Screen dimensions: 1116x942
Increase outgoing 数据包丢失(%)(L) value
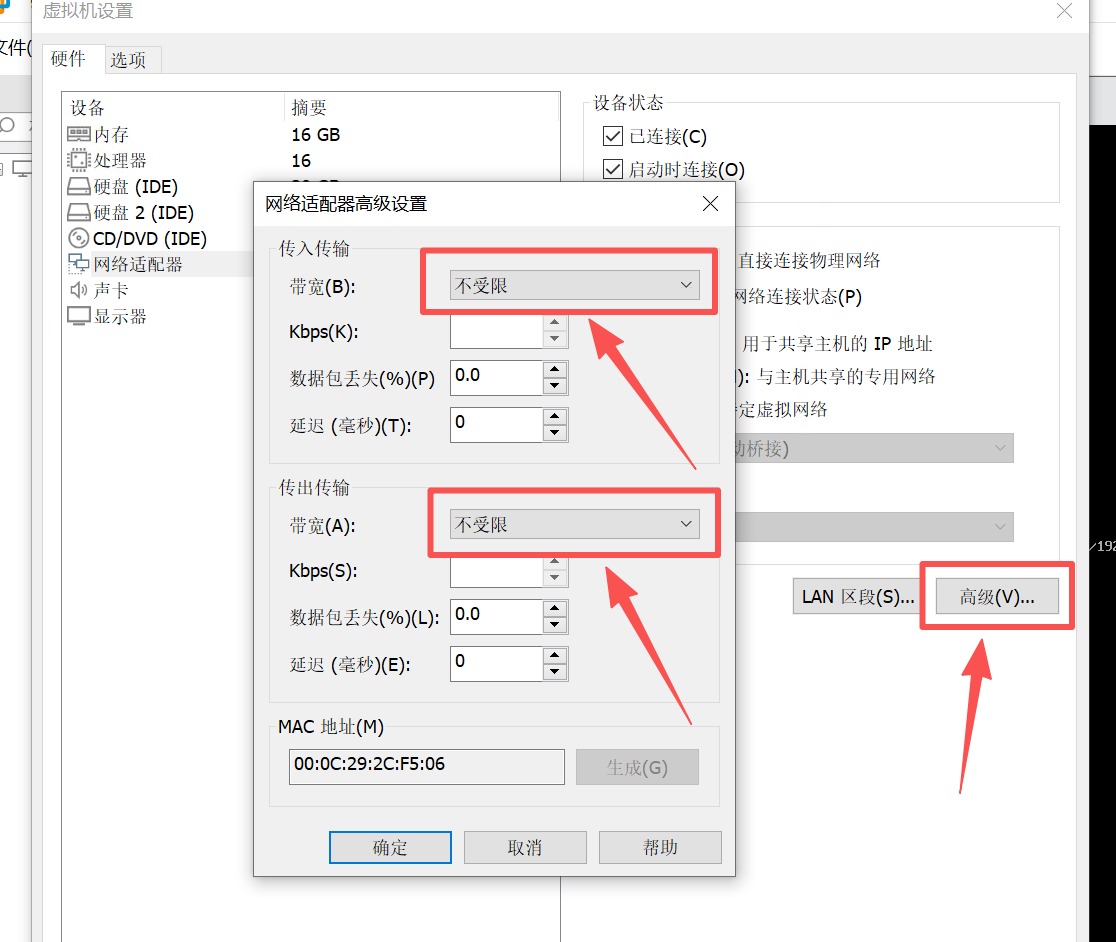pos(554,608)
